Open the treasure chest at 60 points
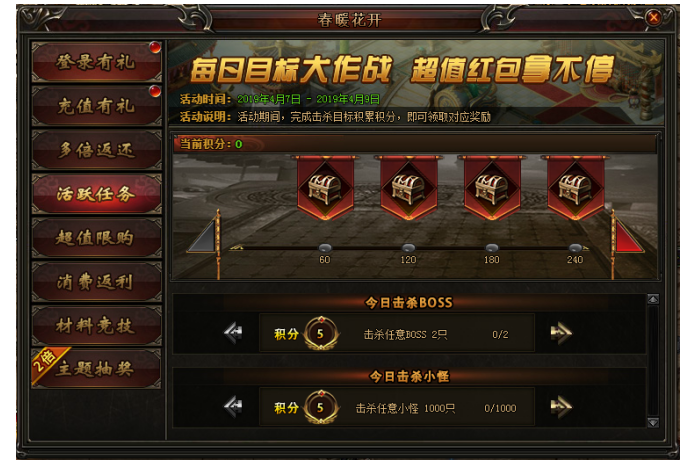This screenshot has width=680, height=468. coord(325,190)
